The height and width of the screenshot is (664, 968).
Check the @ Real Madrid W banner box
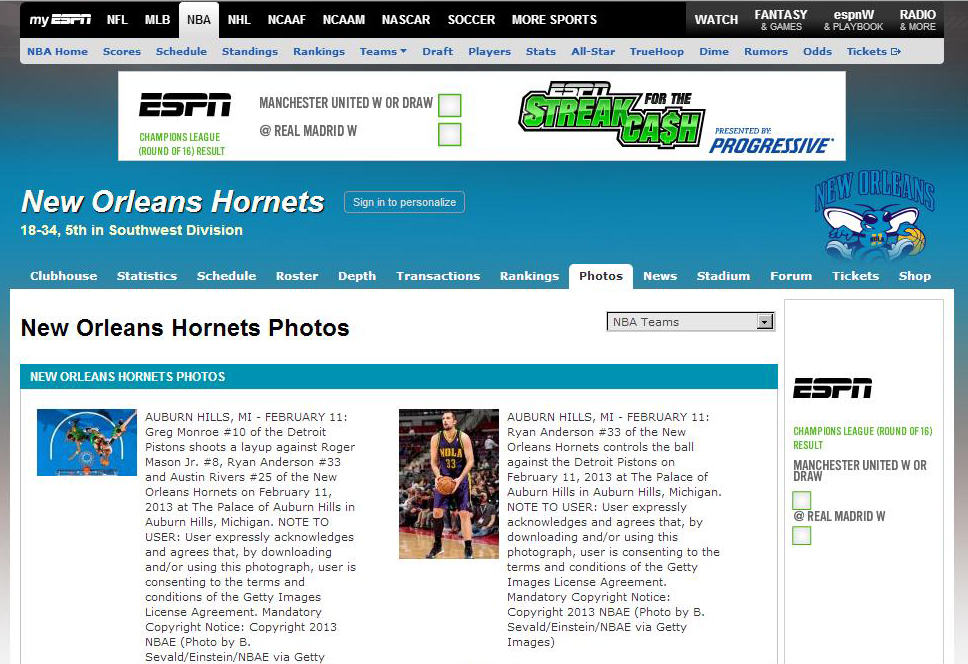click(450, 133)
